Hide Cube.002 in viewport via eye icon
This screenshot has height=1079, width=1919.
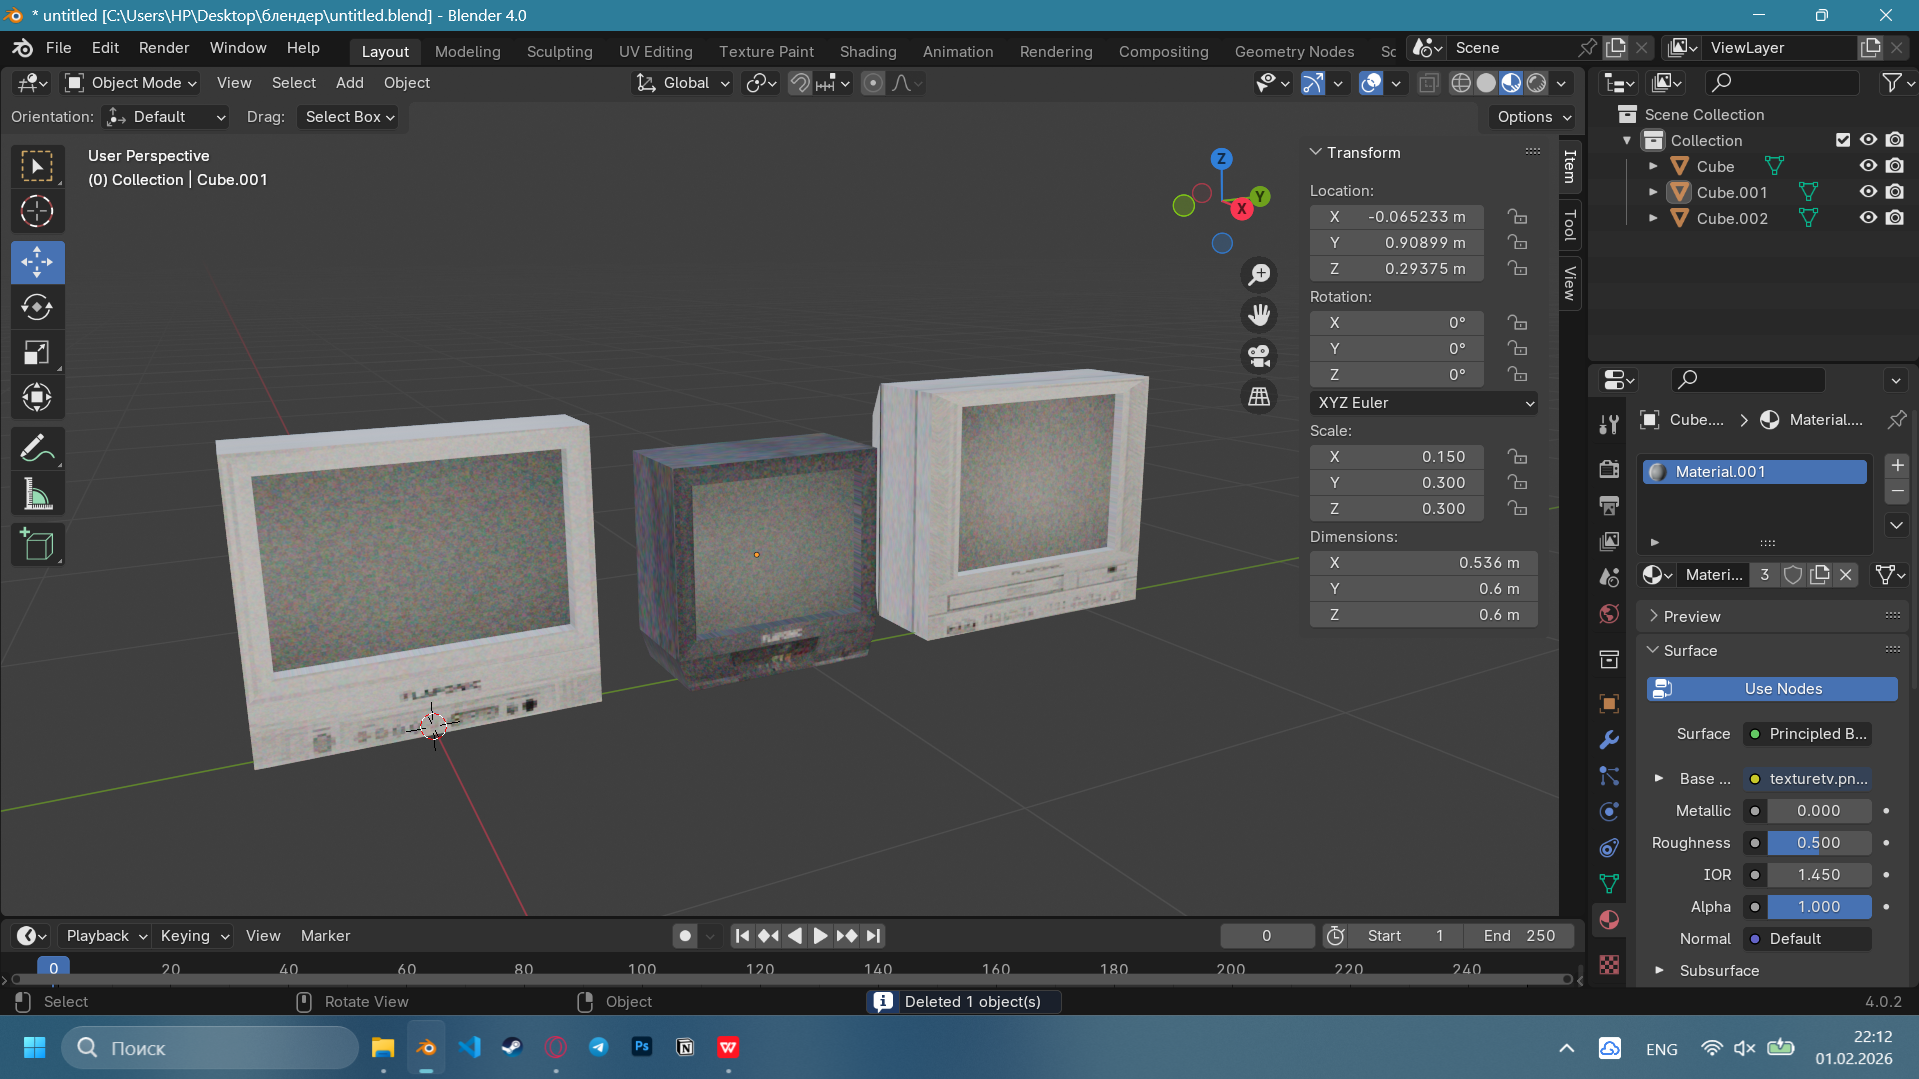[x=1868, y=218]
